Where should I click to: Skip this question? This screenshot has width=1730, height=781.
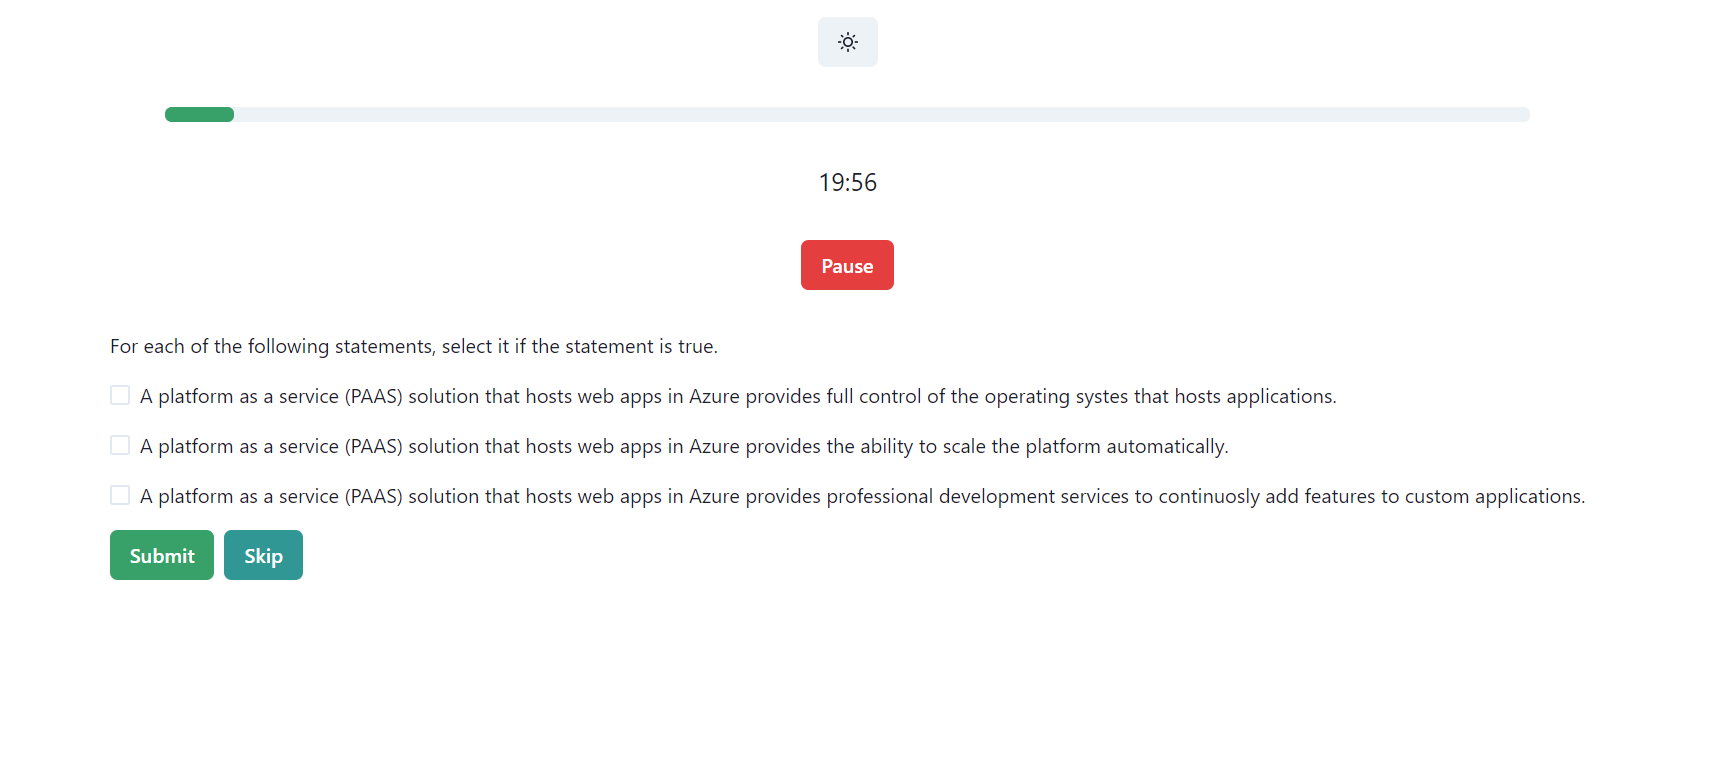click(x=263, y=555)
